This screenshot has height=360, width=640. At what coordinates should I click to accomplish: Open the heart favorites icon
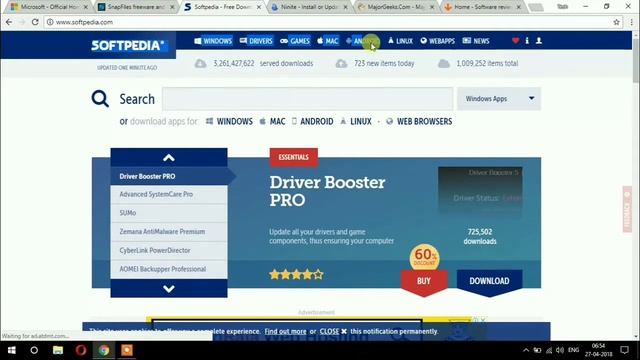pos(516,40)
